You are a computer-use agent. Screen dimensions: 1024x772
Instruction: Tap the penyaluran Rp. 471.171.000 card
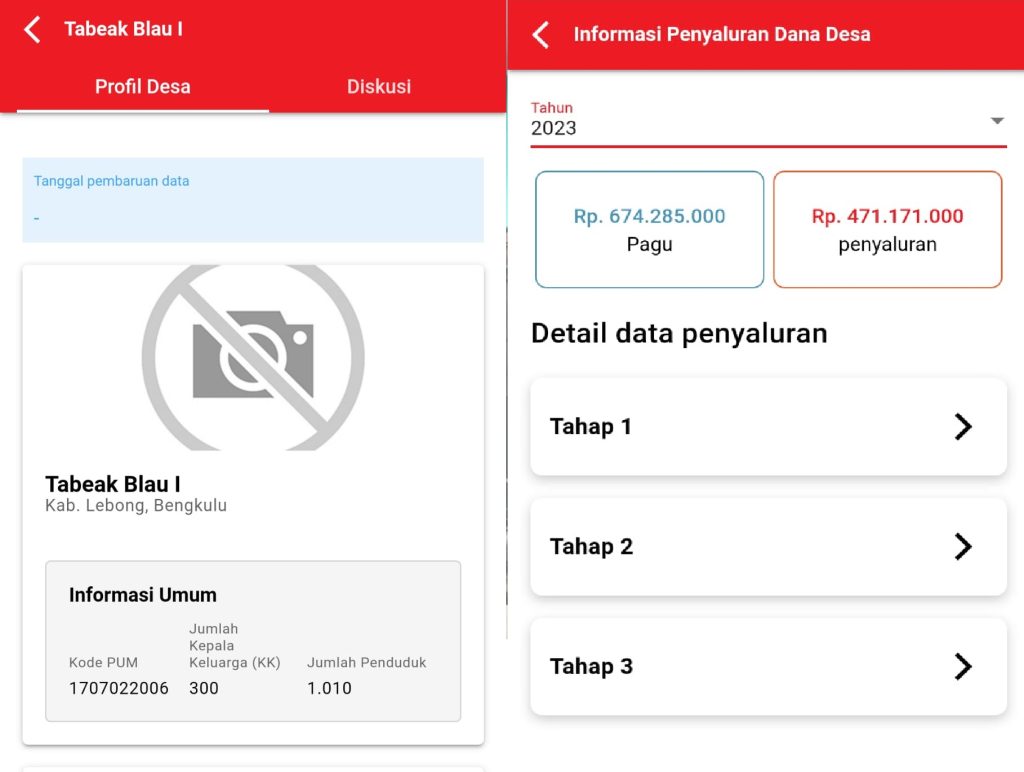click(x=887, y=229)
